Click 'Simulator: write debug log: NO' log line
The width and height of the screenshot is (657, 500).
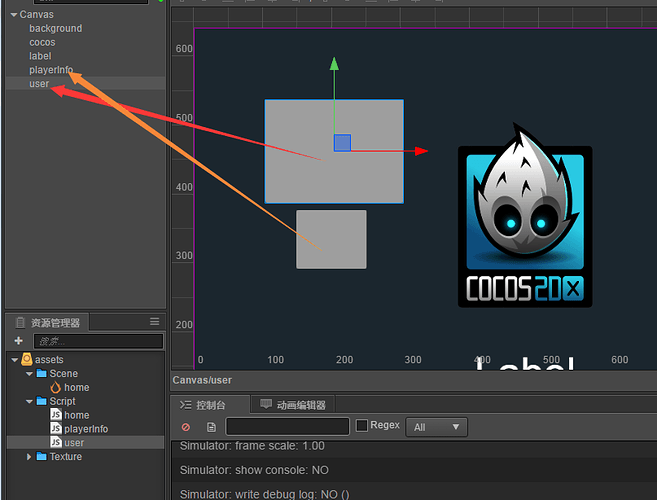click(x=264, y=494)
